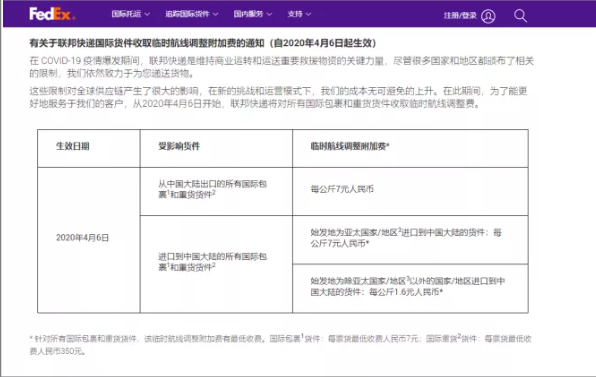This screenshot has width=596, height=377.
Task: Select the 生效日期 table header
Action: [73, 146]
